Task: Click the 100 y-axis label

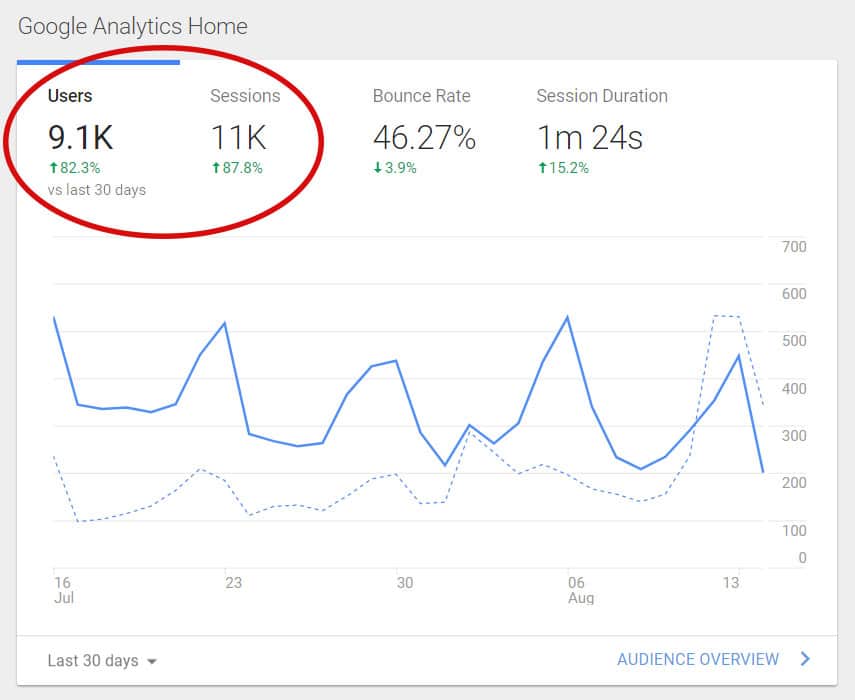Action: (794, 530)
